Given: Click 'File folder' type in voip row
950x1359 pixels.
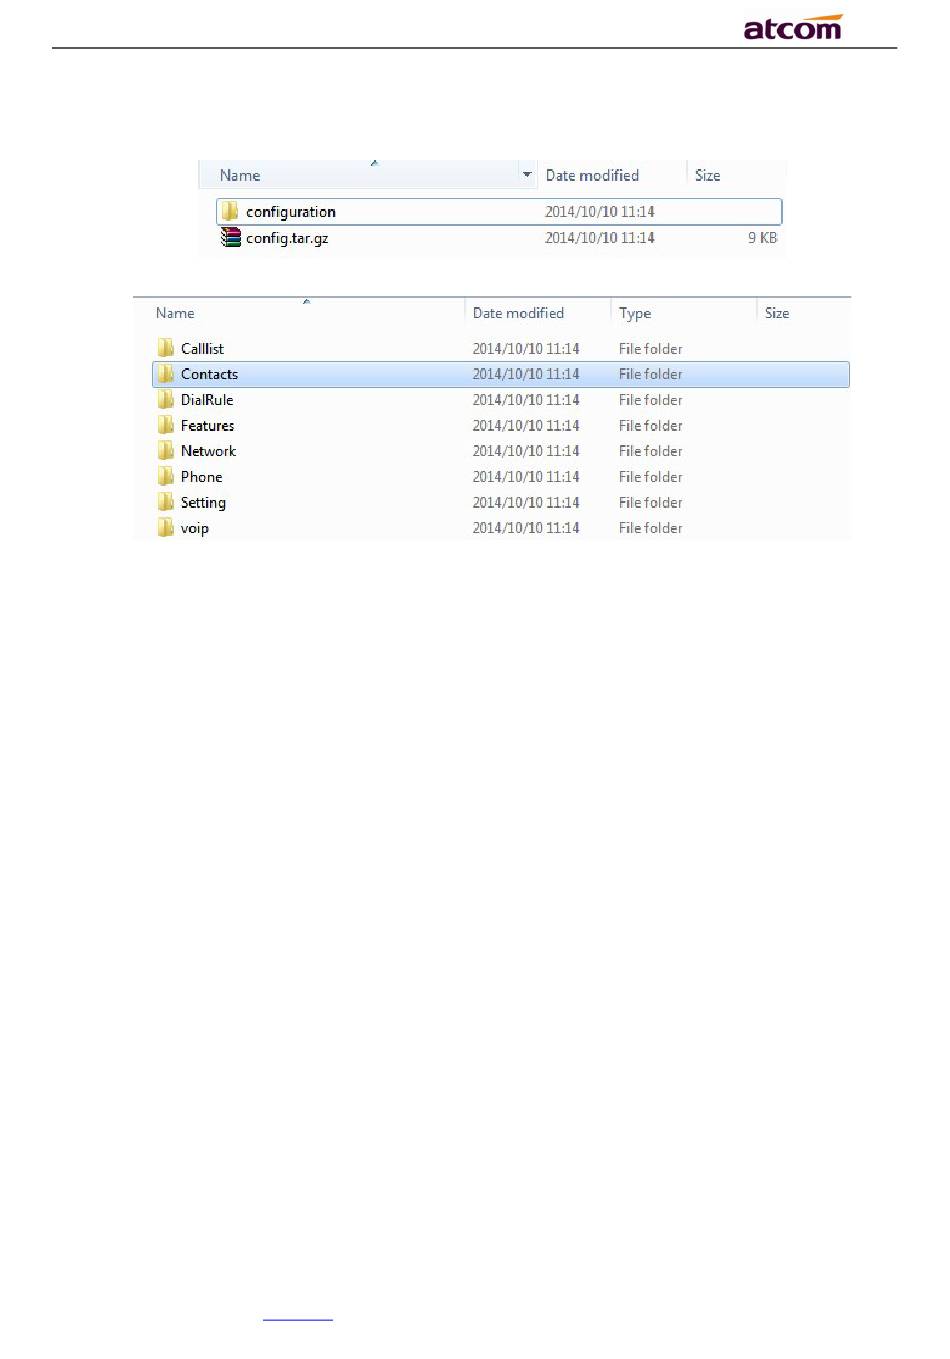Looking at the screenshot, I should [650, 528].
